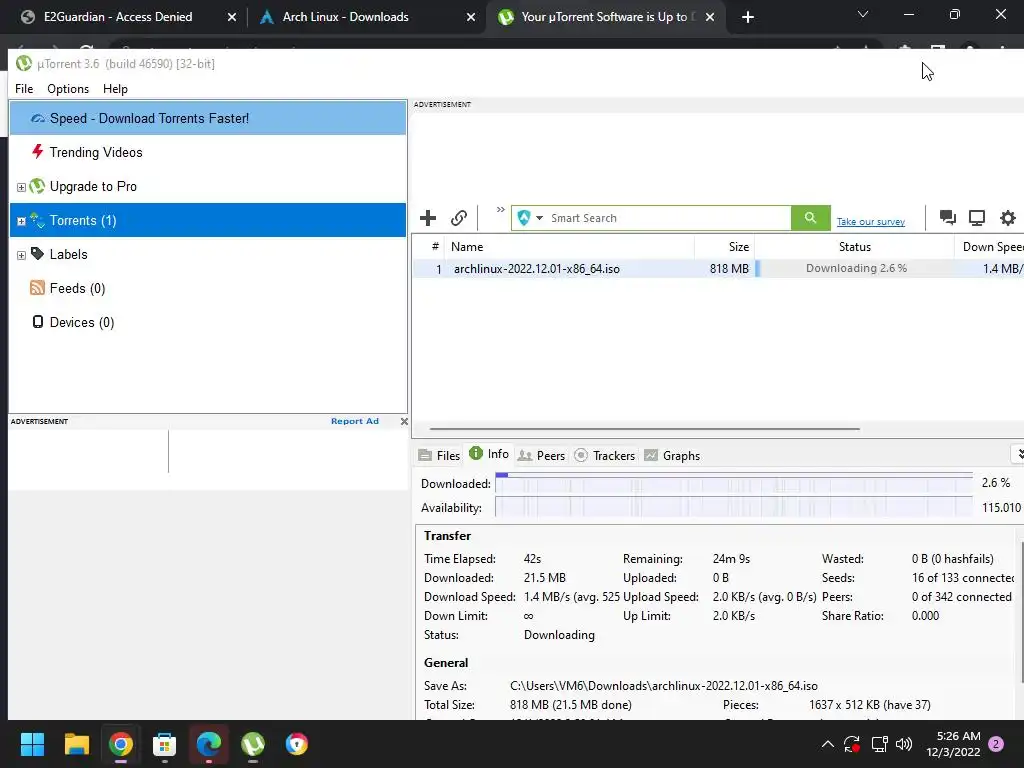Click the Trending Videos lightning icon

tap(37, 152)
